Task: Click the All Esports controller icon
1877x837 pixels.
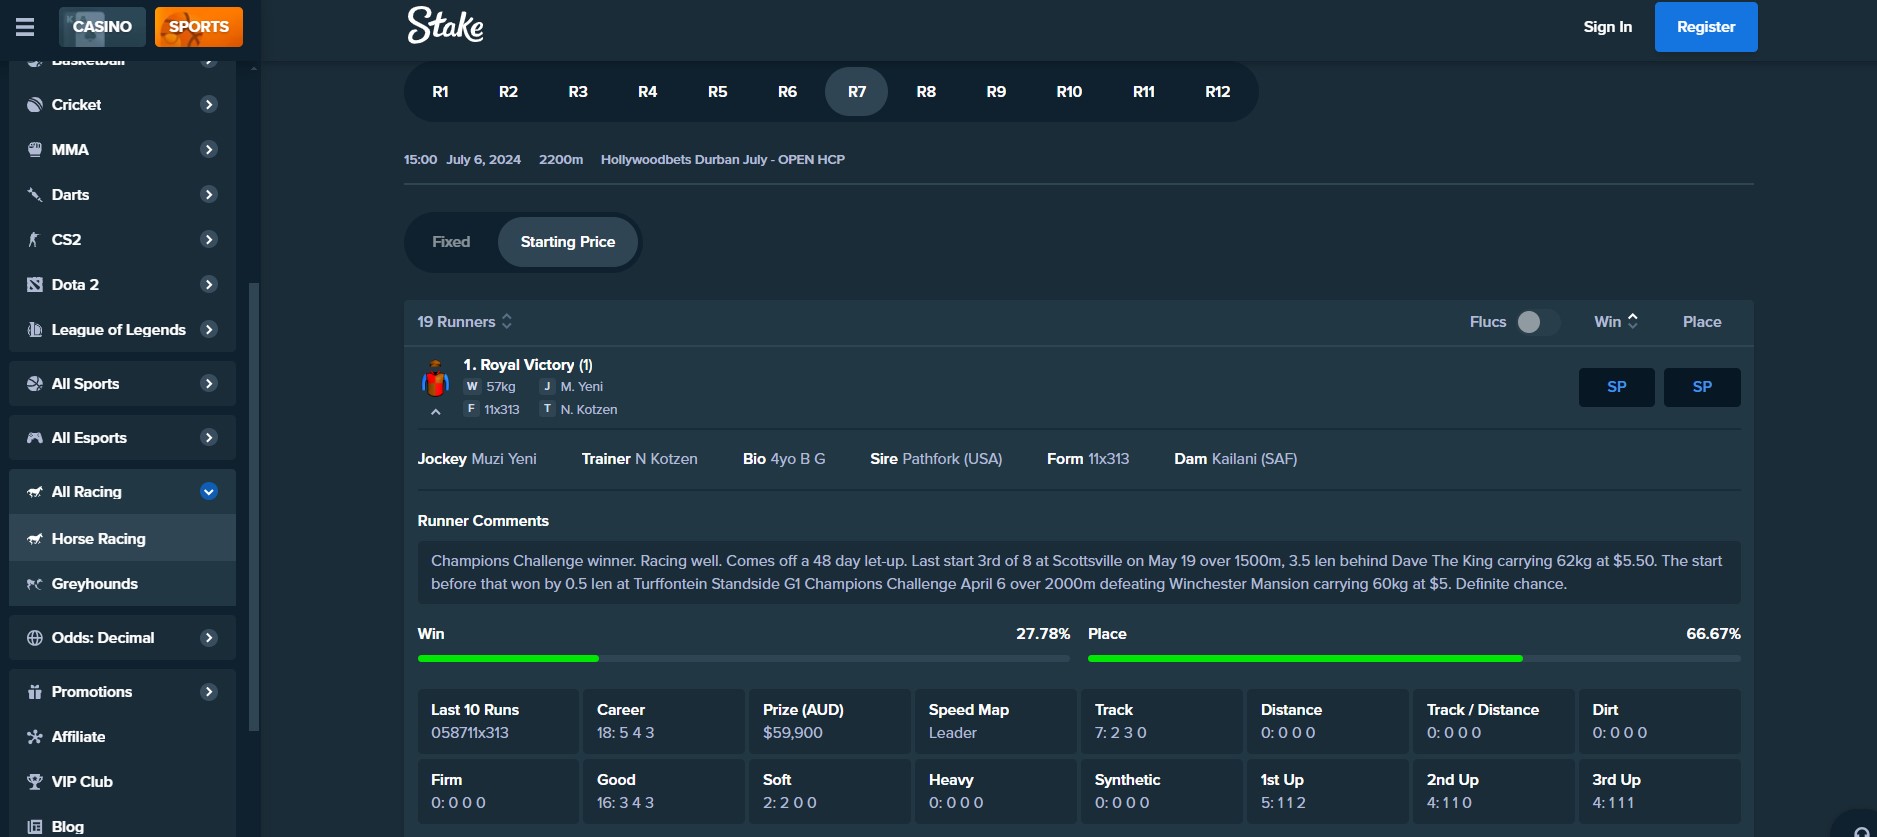Action: click(34, 437)
